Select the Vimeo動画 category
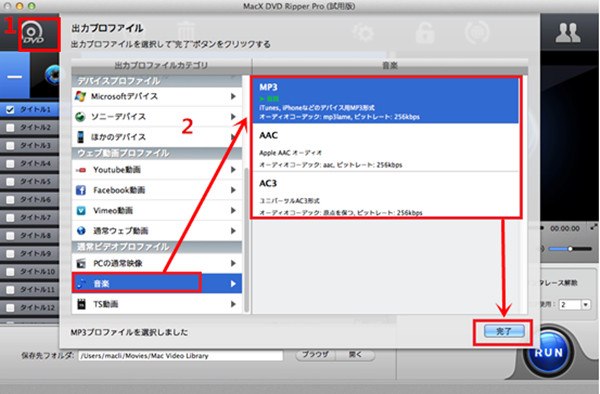 pos(157,210)
